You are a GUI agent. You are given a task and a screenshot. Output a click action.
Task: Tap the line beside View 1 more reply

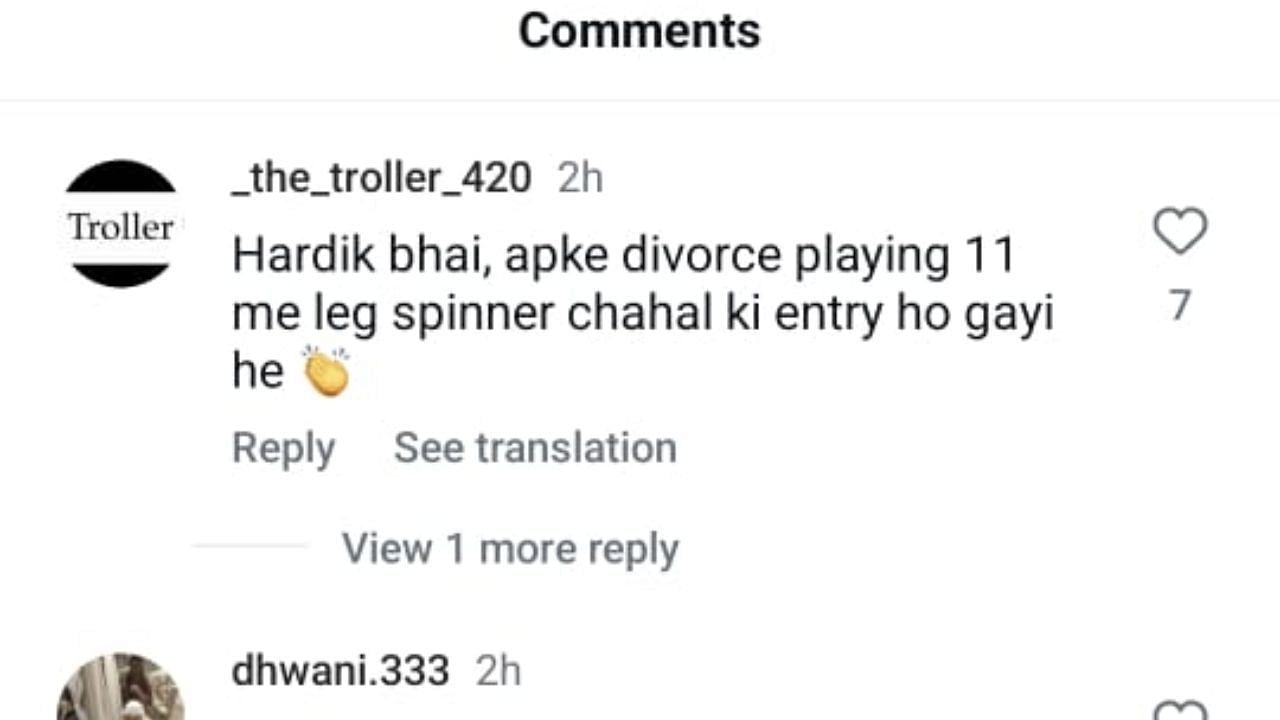coord(250,546)
